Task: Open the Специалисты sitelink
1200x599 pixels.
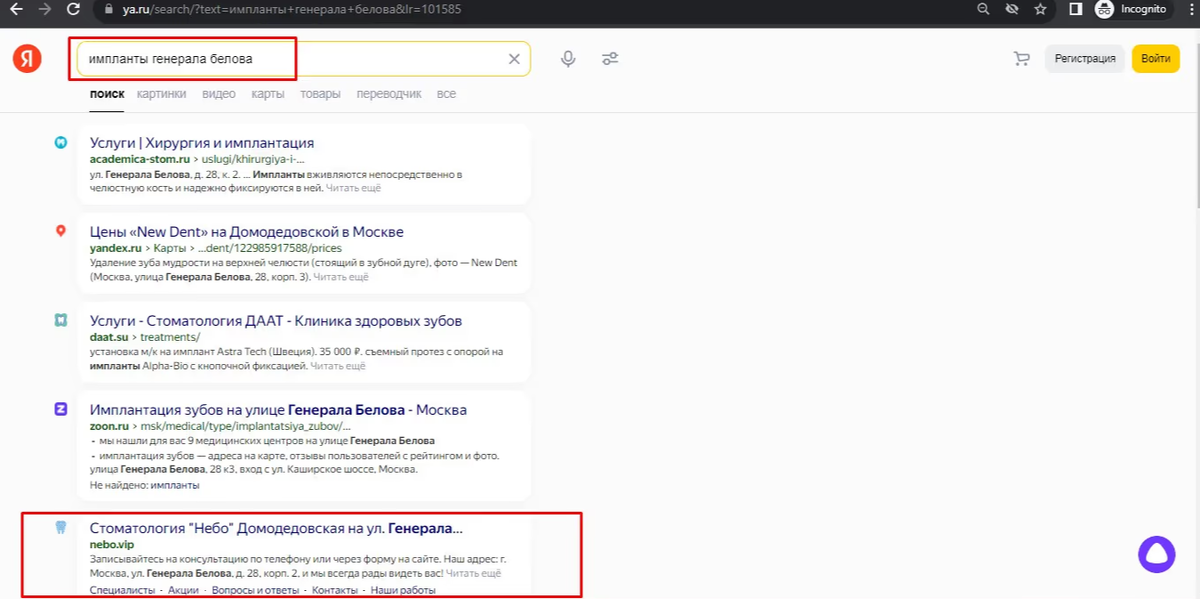Action: click(x=121, y=591)
